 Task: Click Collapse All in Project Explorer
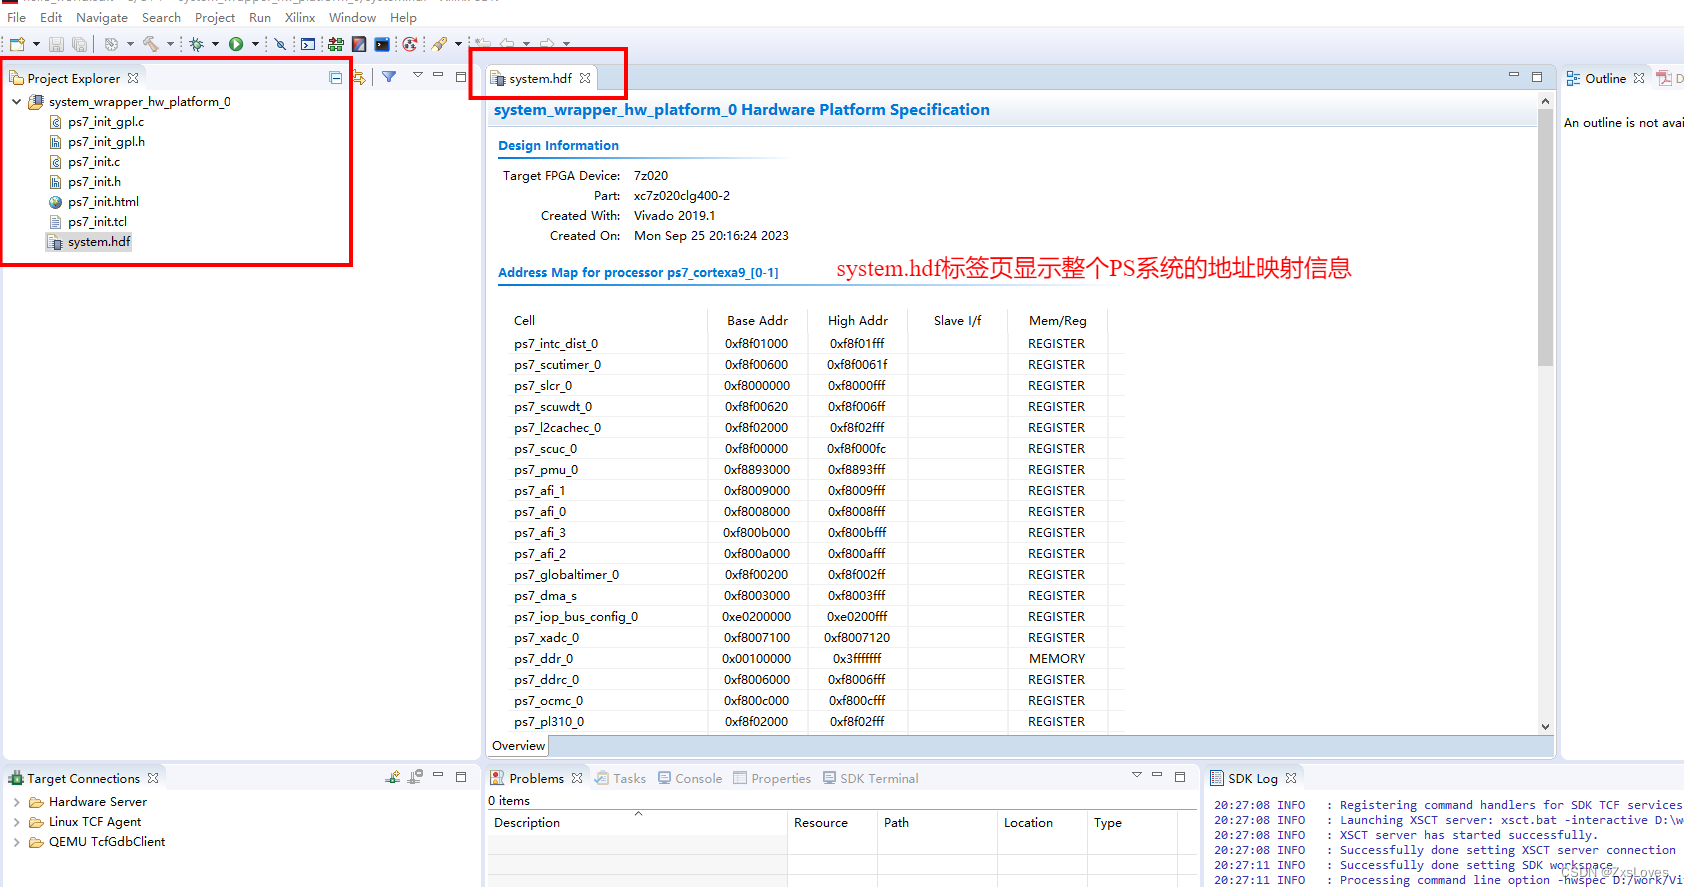[336, 78]
